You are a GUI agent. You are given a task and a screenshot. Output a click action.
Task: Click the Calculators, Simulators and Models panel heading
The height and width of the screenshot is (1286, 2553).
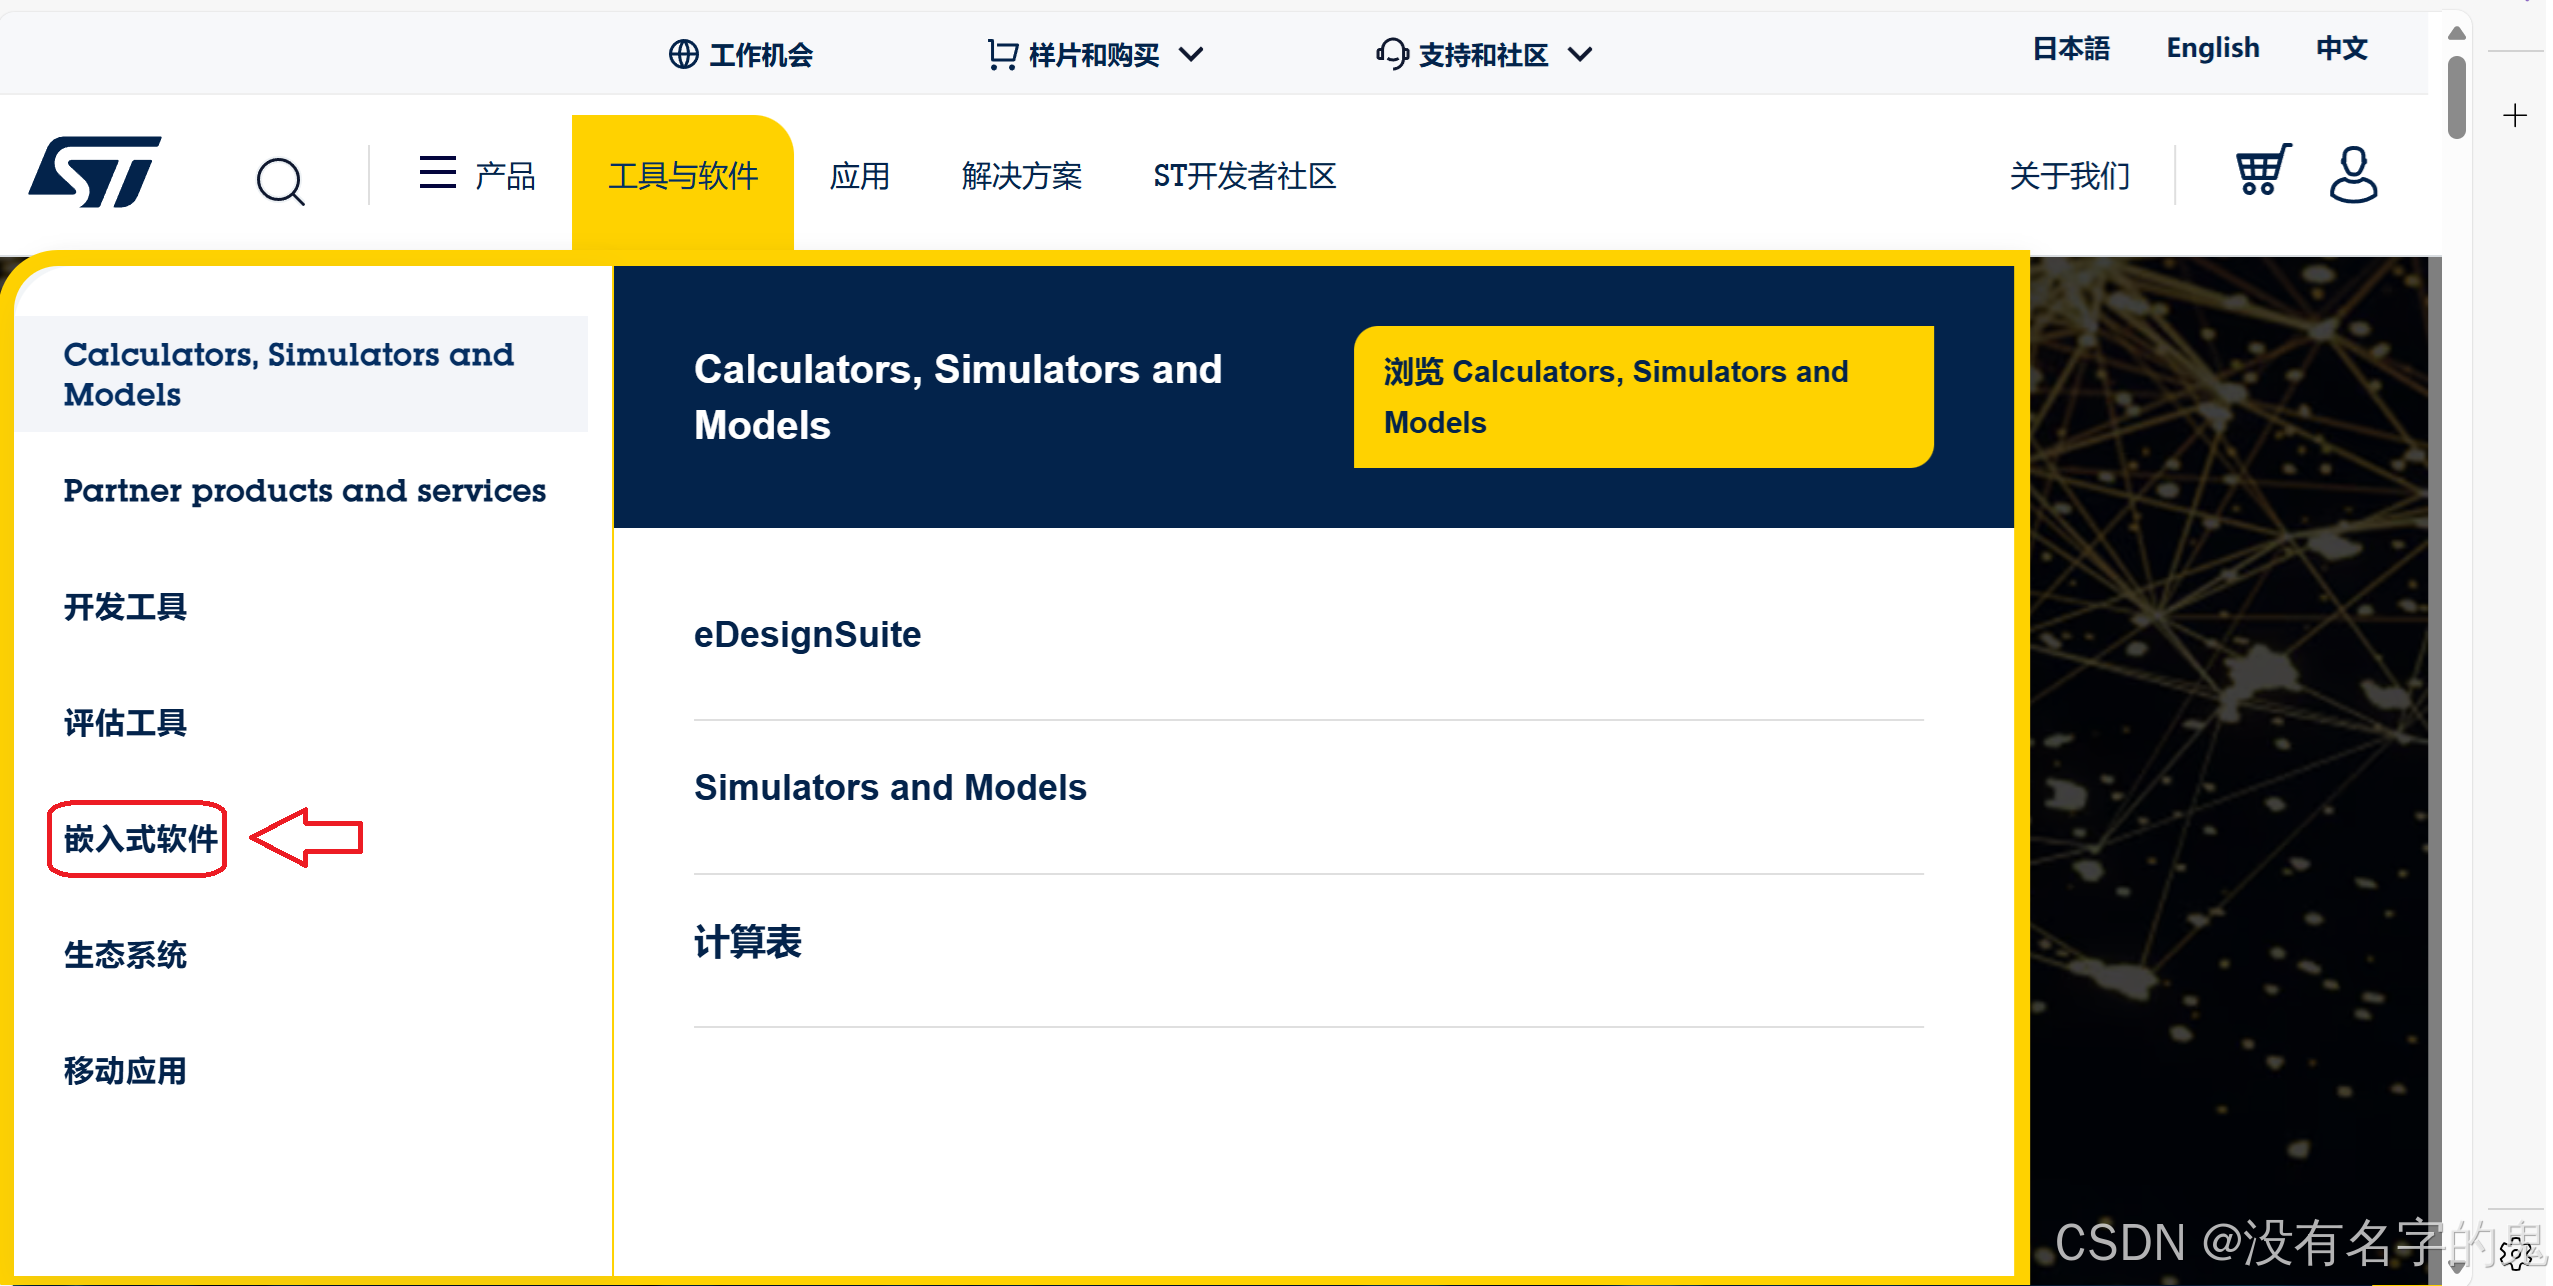(958, 397)
